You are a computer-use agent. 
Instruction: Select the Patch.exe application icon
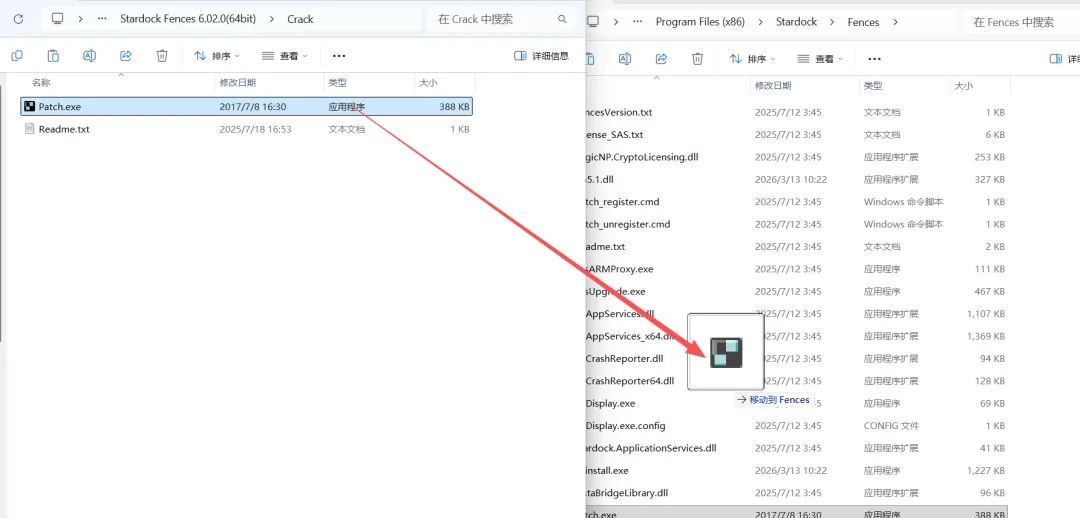coord(30,106)
